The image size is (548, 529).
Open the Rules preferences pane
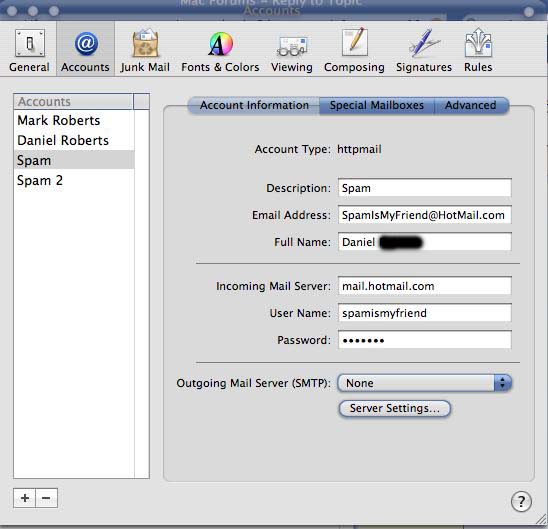coord(478,51)
